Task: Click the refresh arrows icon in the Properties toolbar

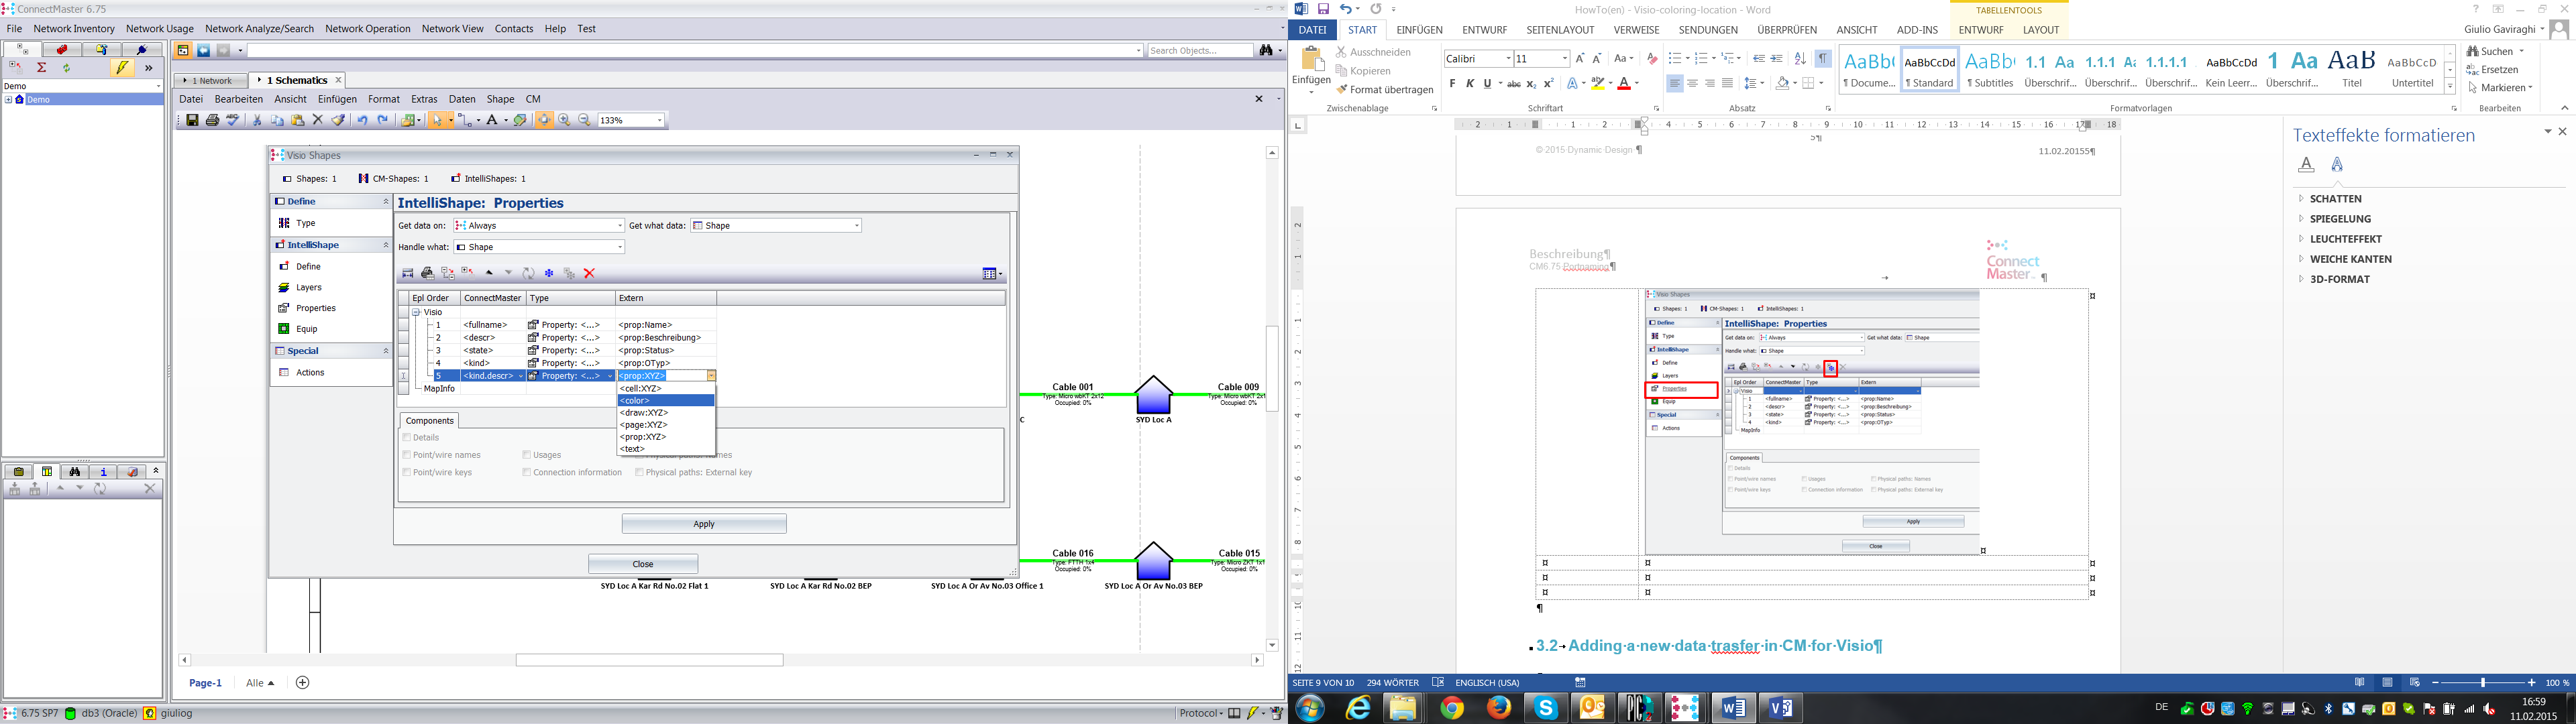Action: tap(528, 273)
